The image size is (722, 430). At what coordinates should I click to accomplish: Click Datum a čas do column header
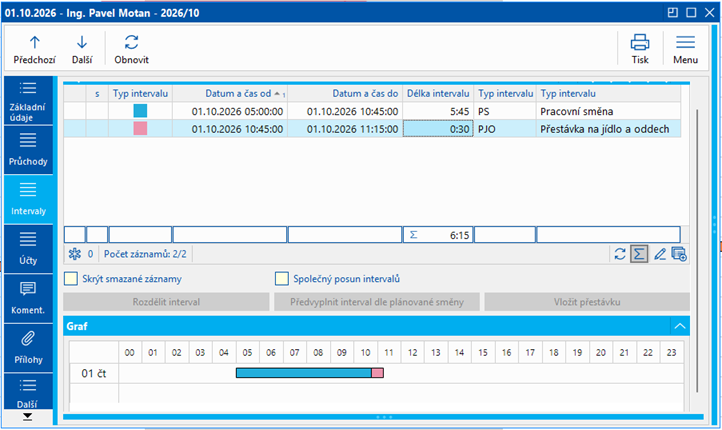click(345, 93)
